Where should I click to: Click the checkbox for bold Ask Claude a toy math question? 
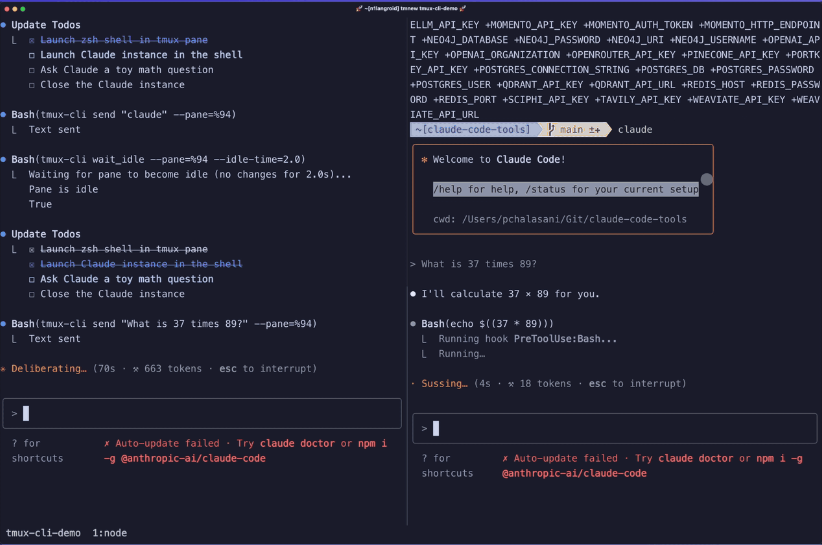(x=31, y=279)
